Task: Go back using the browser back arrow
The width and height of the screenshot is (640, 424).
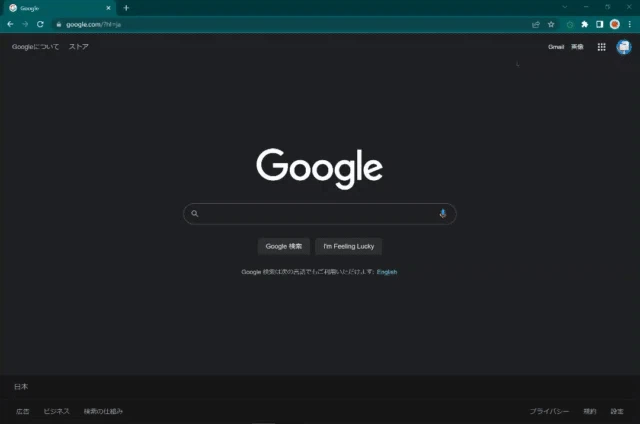Action: (10, 24)
